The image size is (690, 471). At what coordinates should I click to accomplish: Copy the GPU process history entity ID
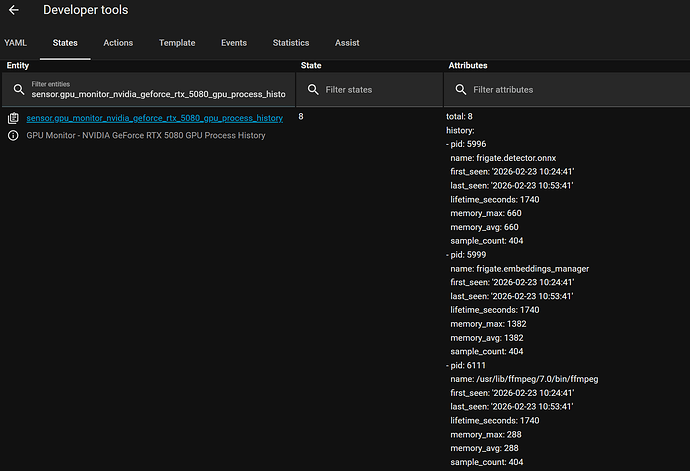point(13,118)
